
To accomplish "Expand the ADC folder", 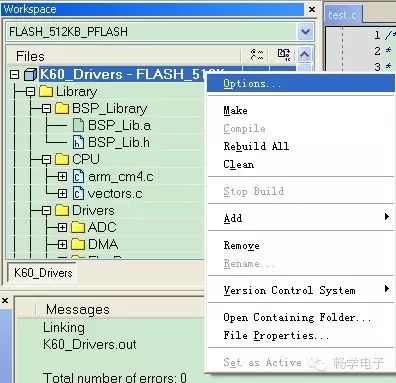I will (x=62, y=228).
